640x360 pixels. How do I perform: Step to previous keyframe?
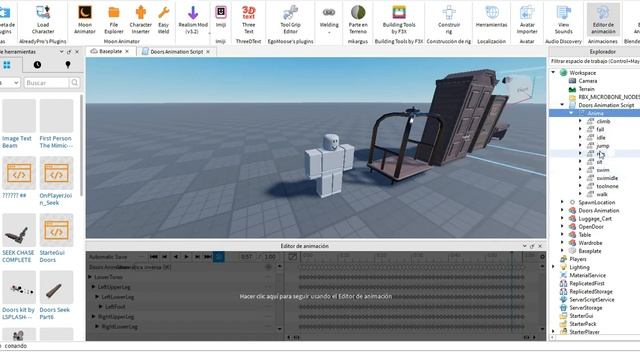pyautogui.click(x=164, y=257)
